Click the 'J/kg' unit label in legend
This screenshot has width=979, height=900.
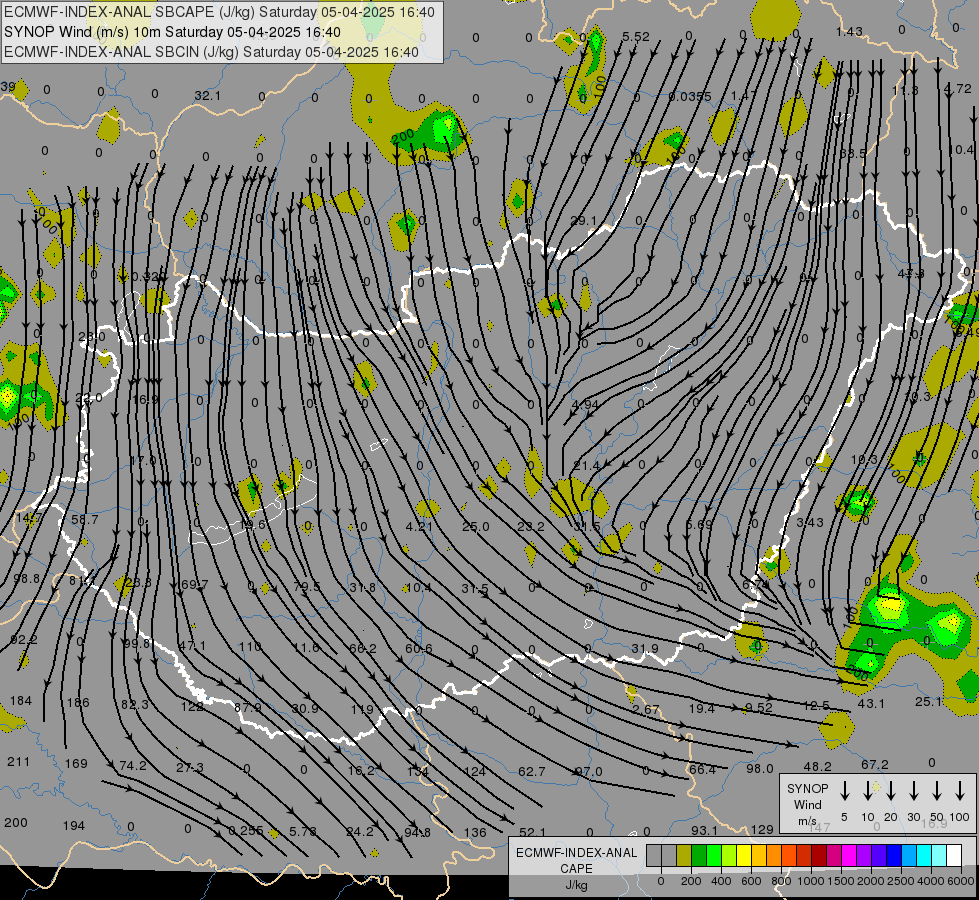[576, 885]
